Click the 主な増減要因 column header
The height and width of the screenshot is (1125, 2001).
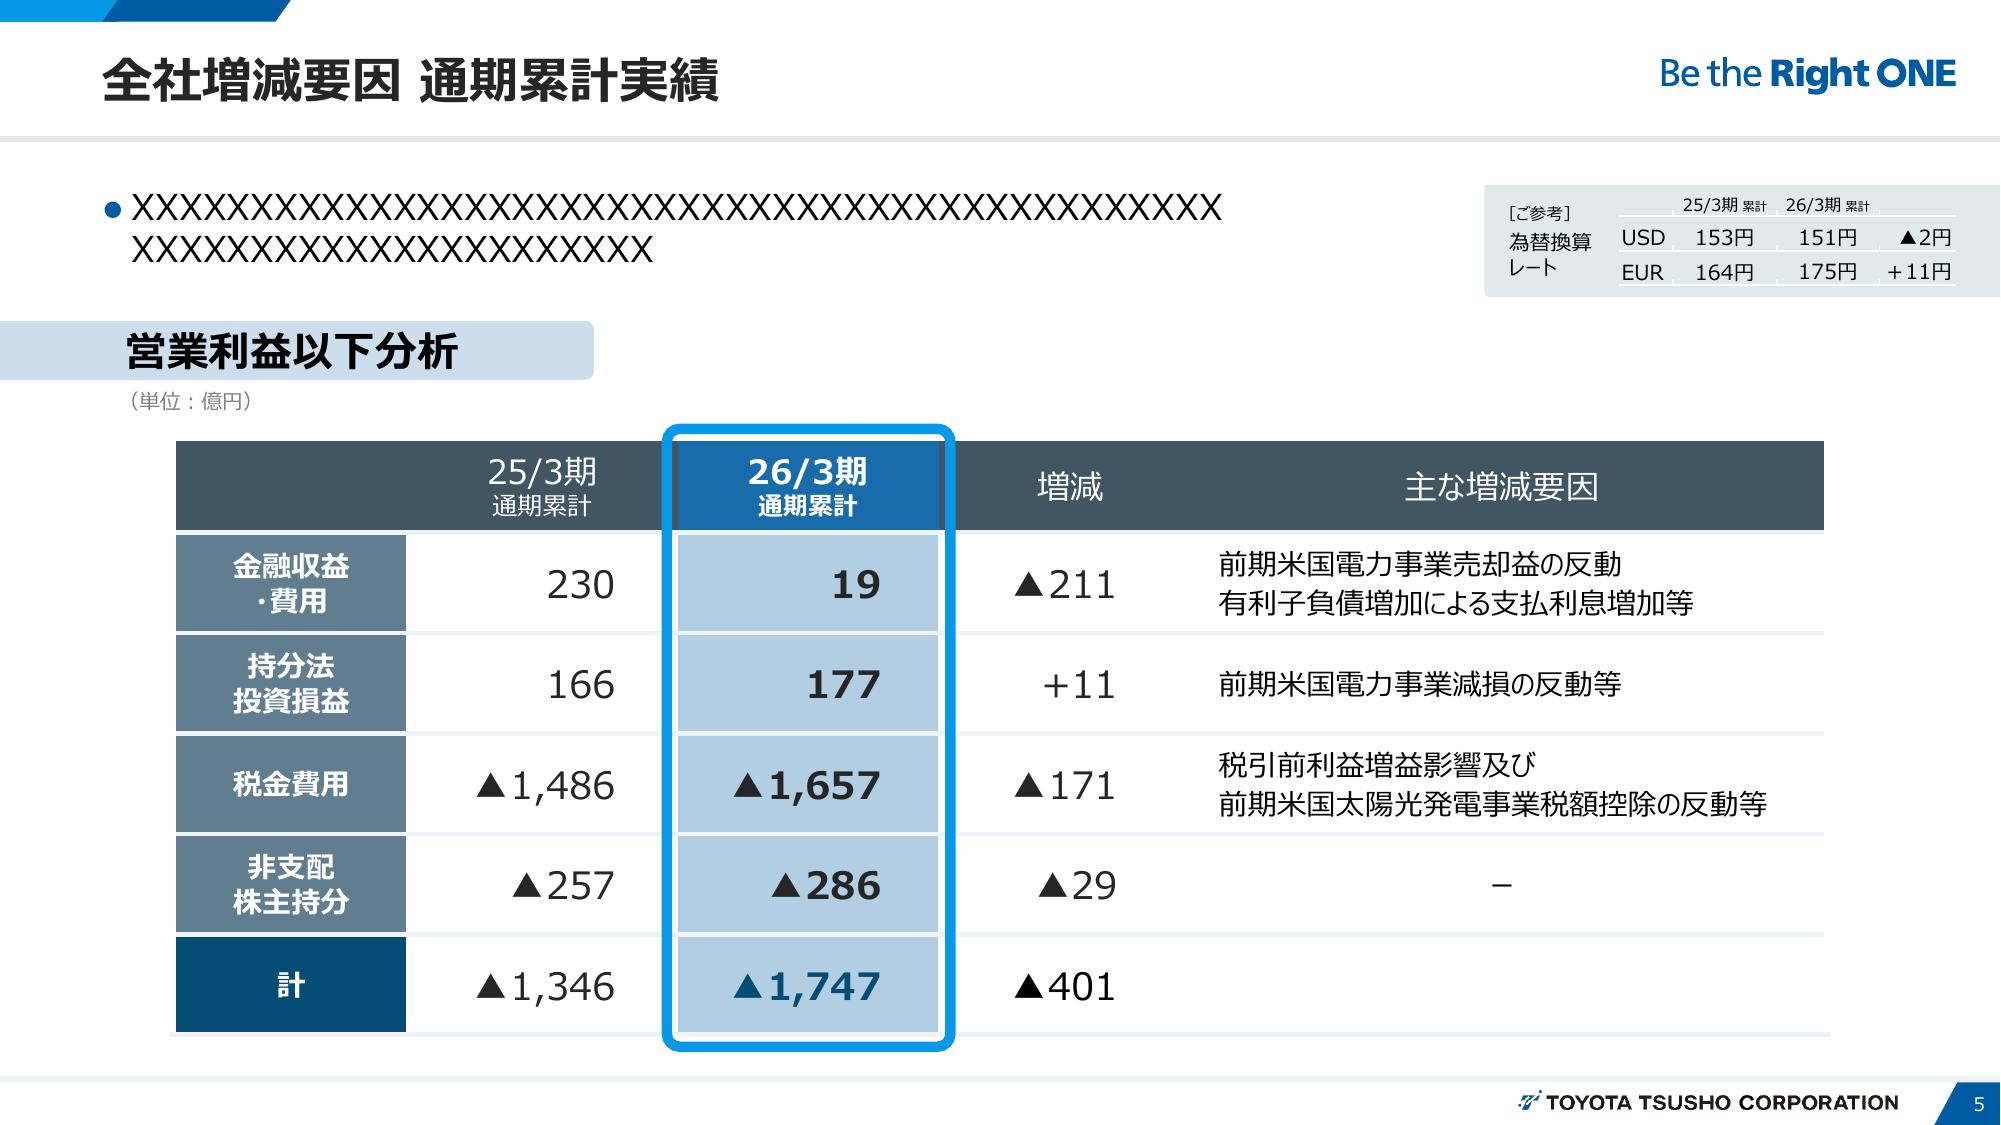[1501, 487]
